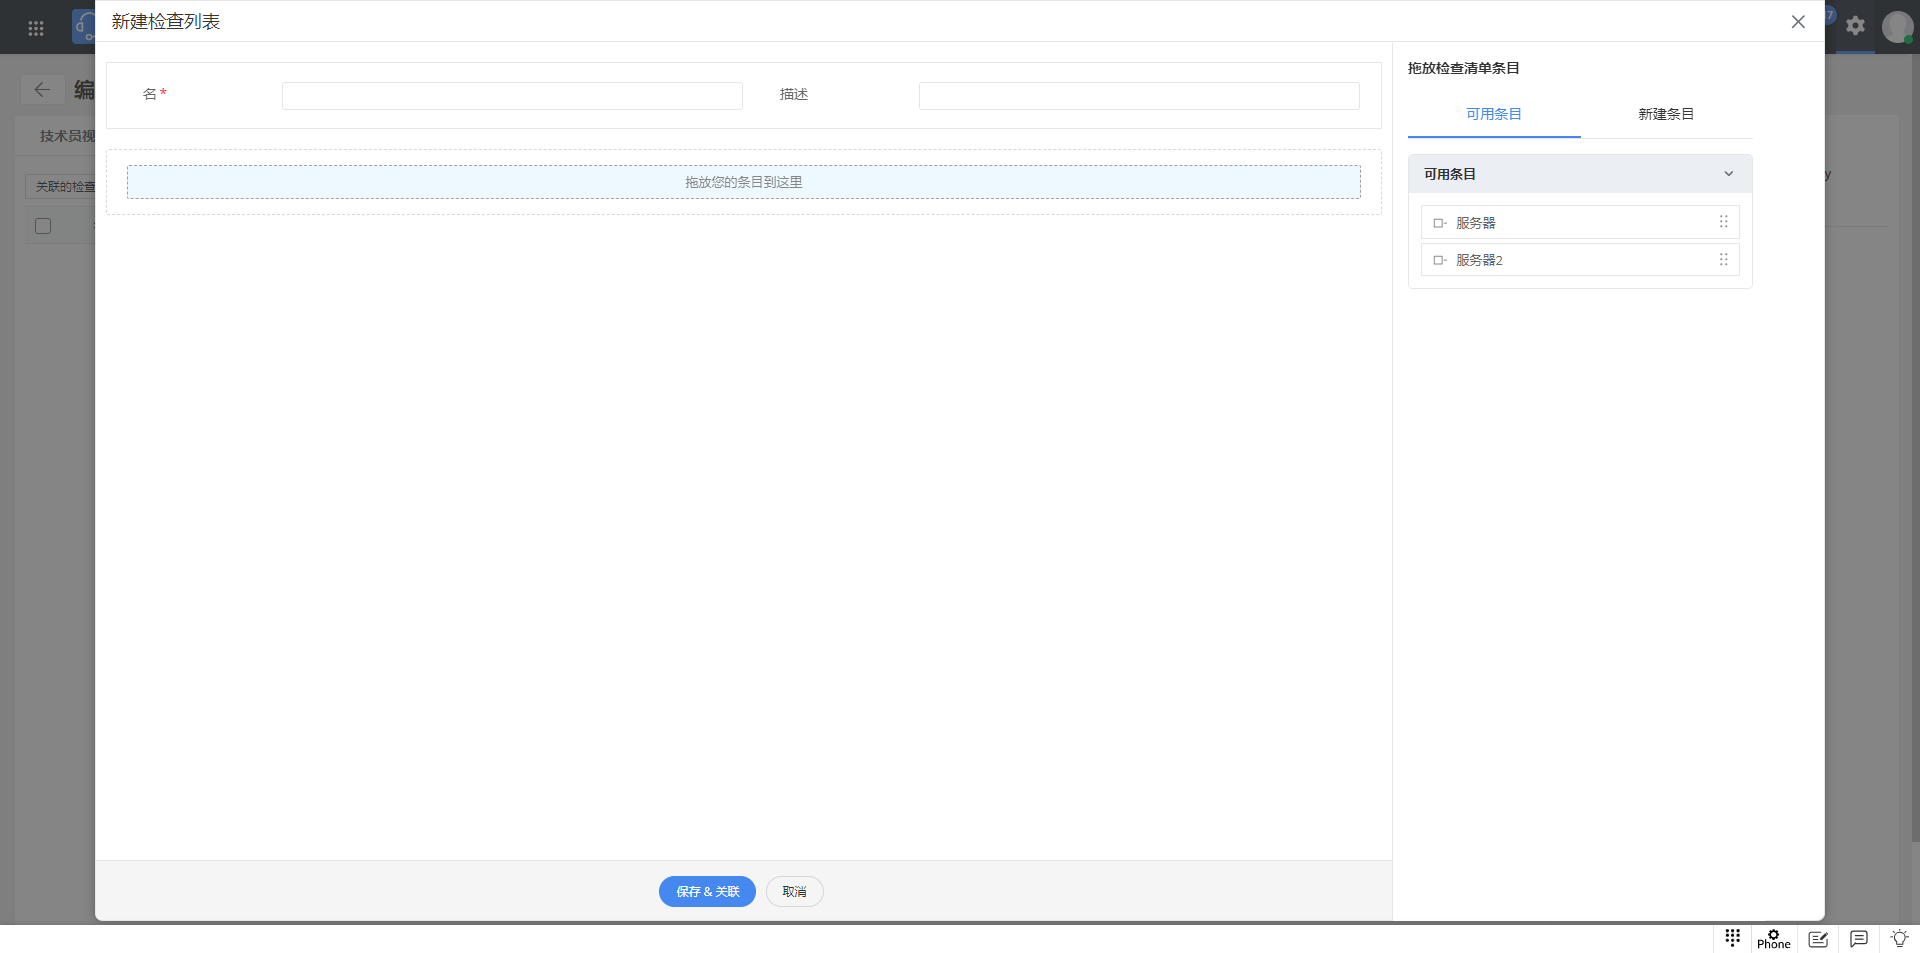Open the chat message icon
Image resolution: width=1920 pixels, height=953 pixels.
point(1858,939)
